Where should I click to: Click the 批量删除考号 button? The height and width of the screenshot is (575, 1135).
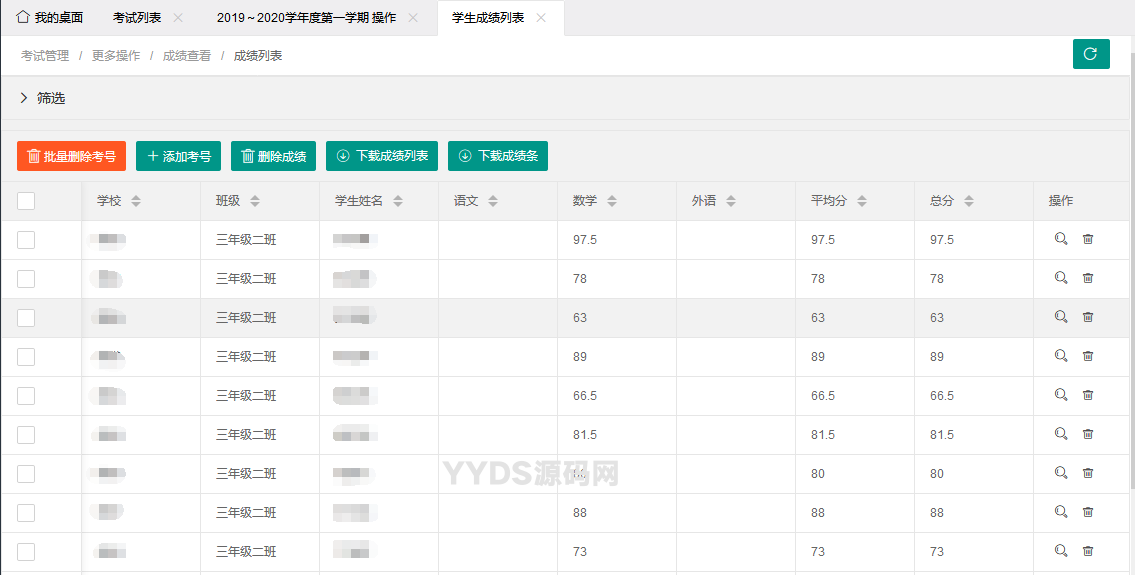[71, 156]
